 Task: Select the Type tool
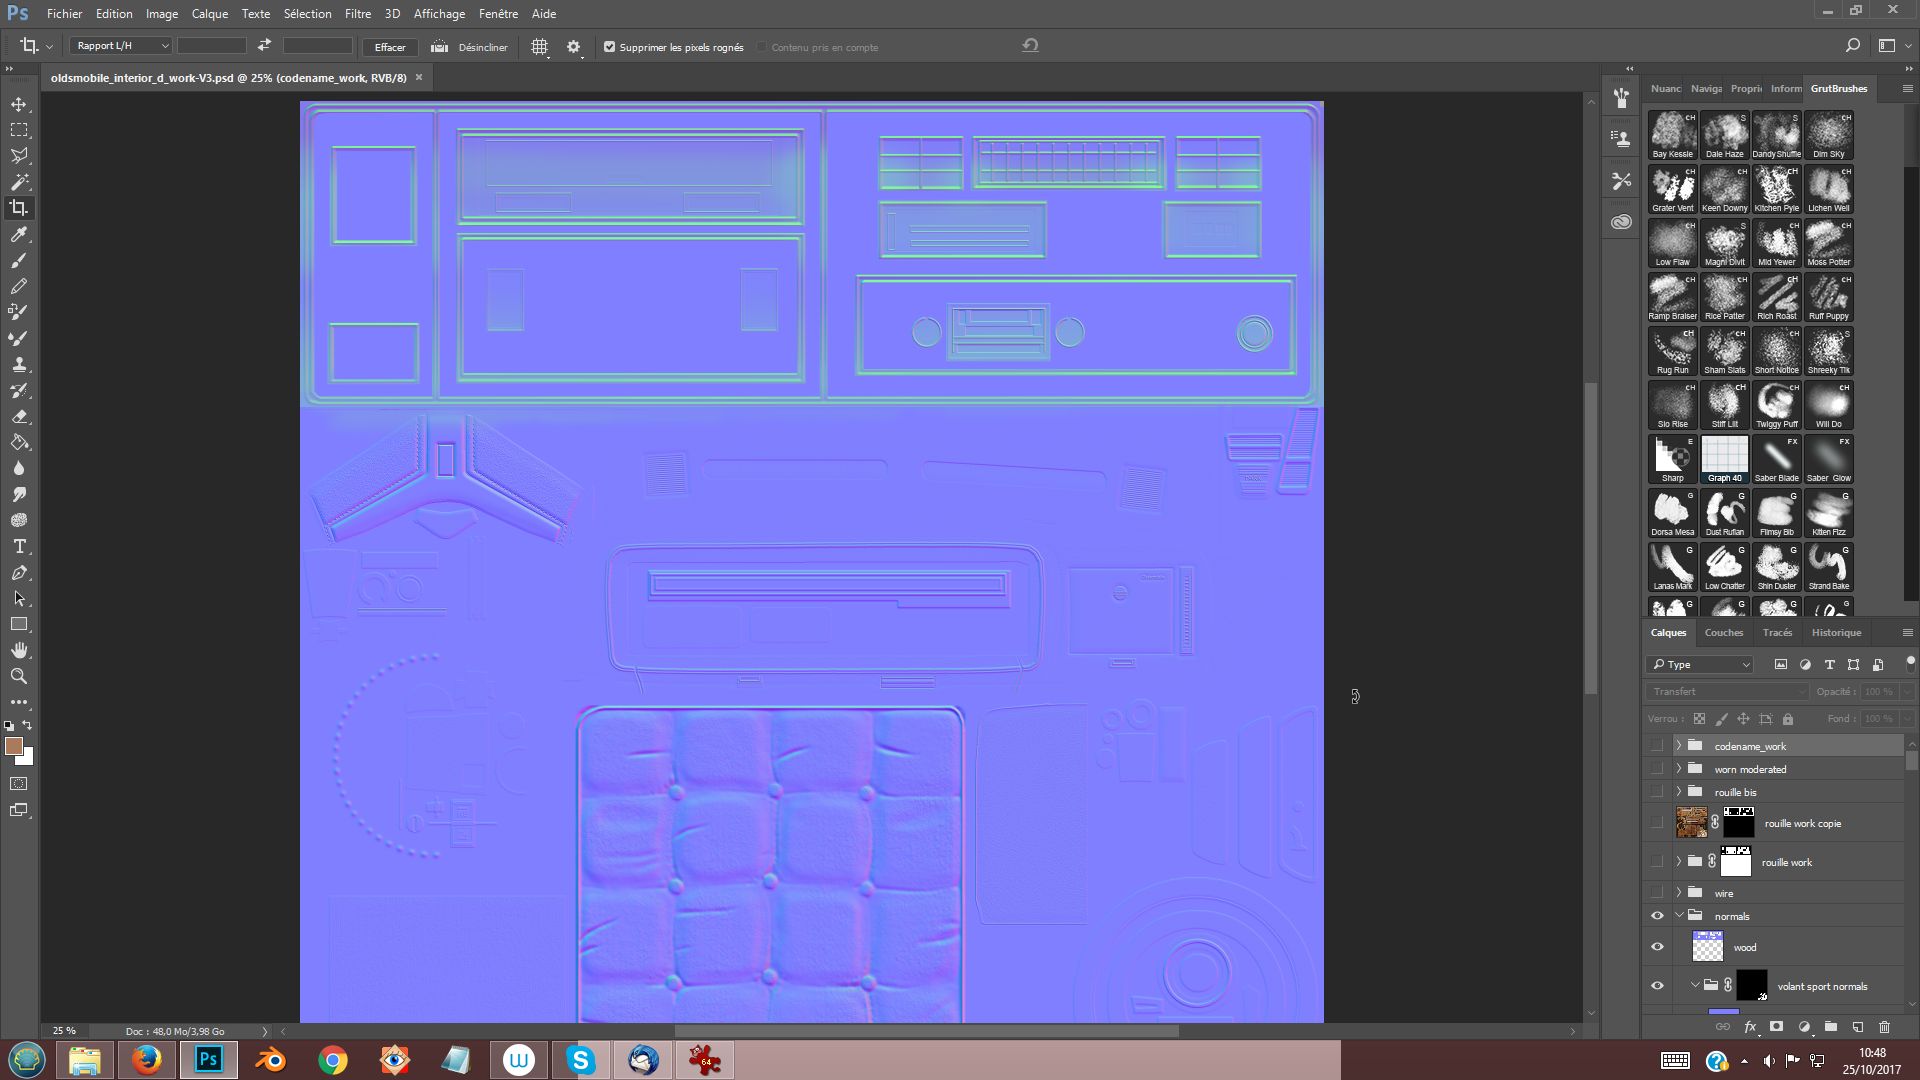click(x=19, y=546)
